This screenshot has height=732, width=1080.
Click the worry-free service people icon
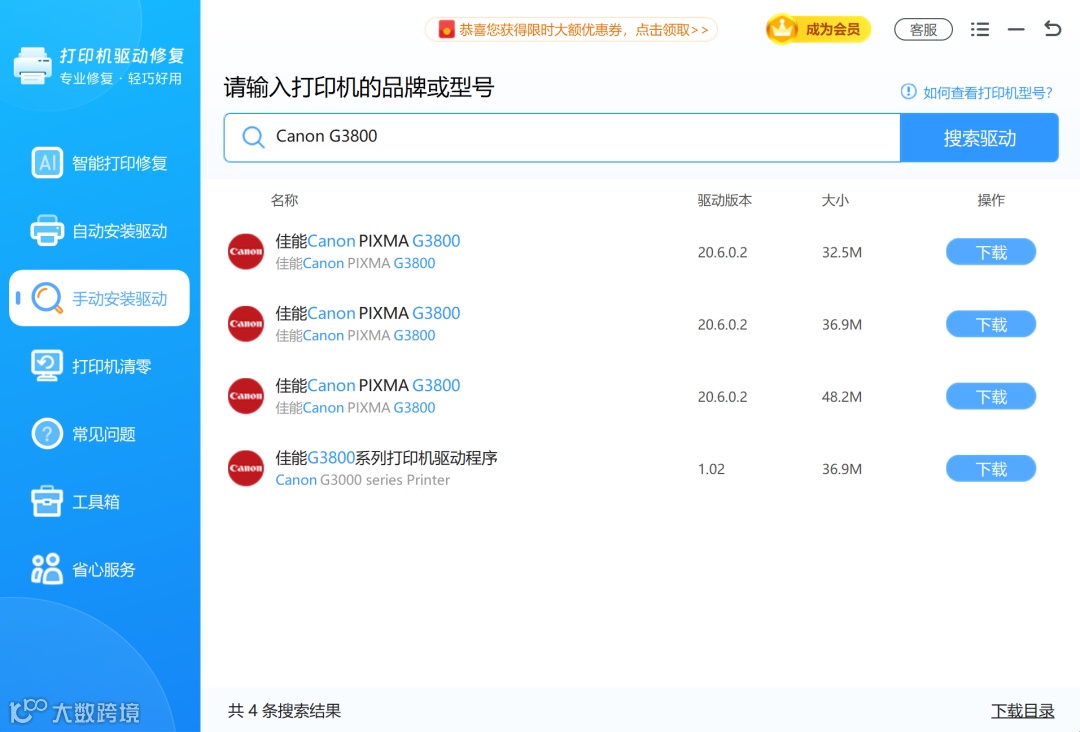click(47, 569)
